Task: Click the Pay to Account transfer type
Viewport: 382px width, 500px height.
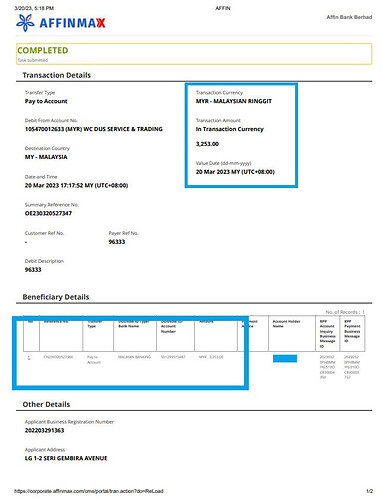Action: [x=46, y=101]
